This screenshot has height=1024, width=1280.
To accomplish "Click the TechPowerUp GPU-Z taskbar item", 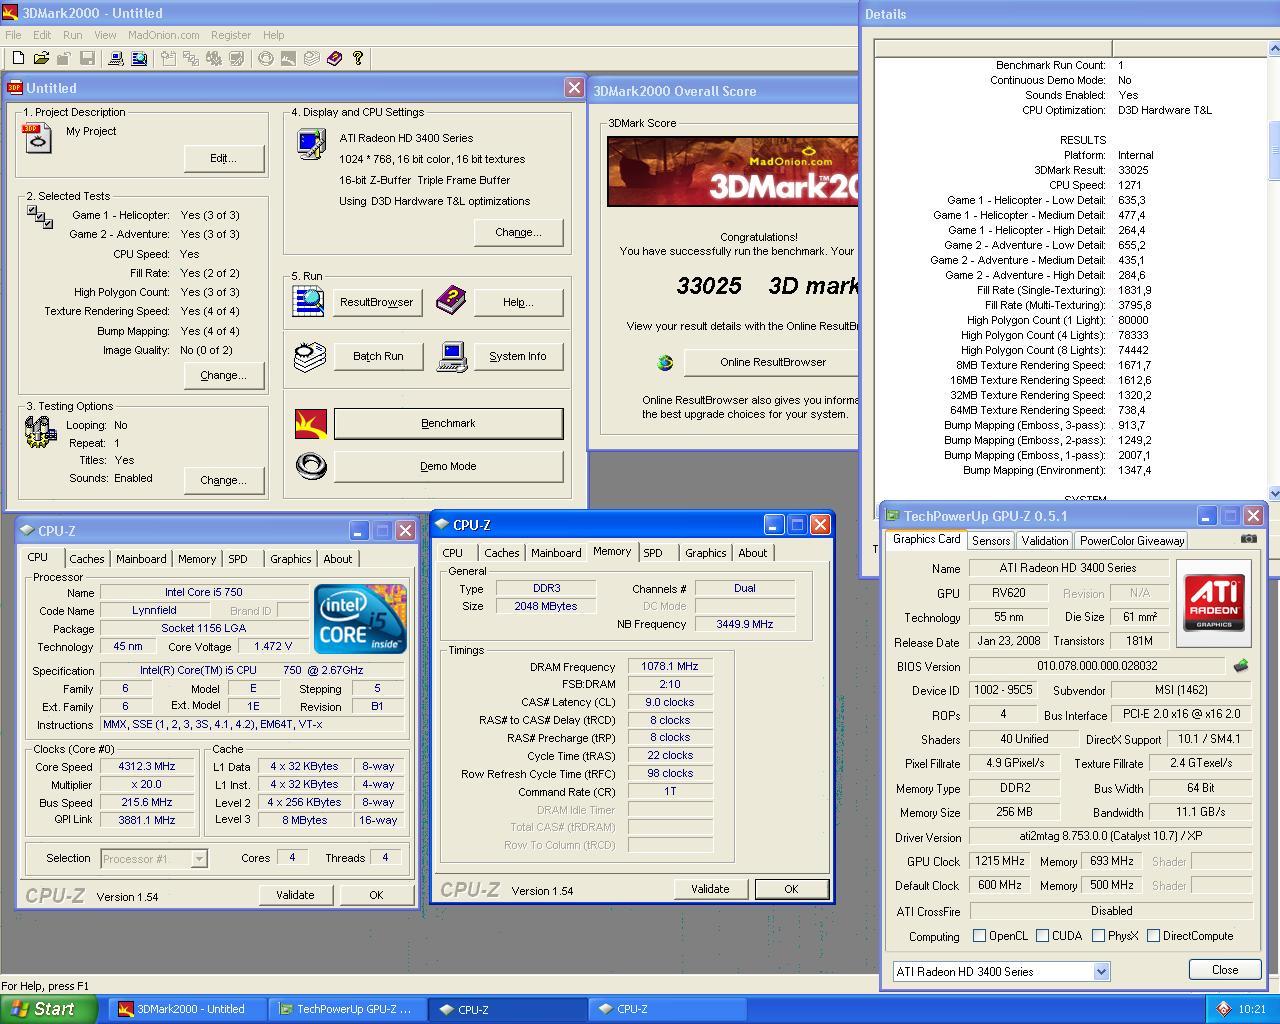I will coord(347,1009).
